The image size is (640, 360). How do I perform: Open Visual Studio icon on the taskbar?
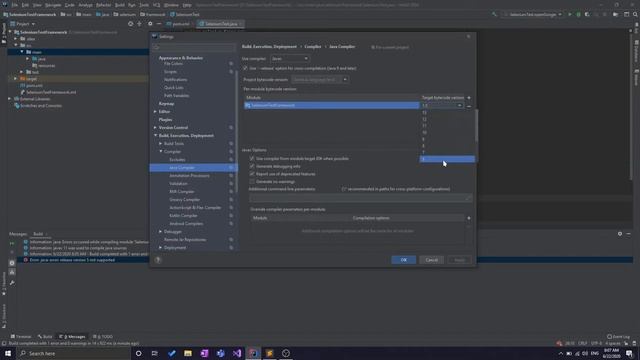tap(237, 353)
